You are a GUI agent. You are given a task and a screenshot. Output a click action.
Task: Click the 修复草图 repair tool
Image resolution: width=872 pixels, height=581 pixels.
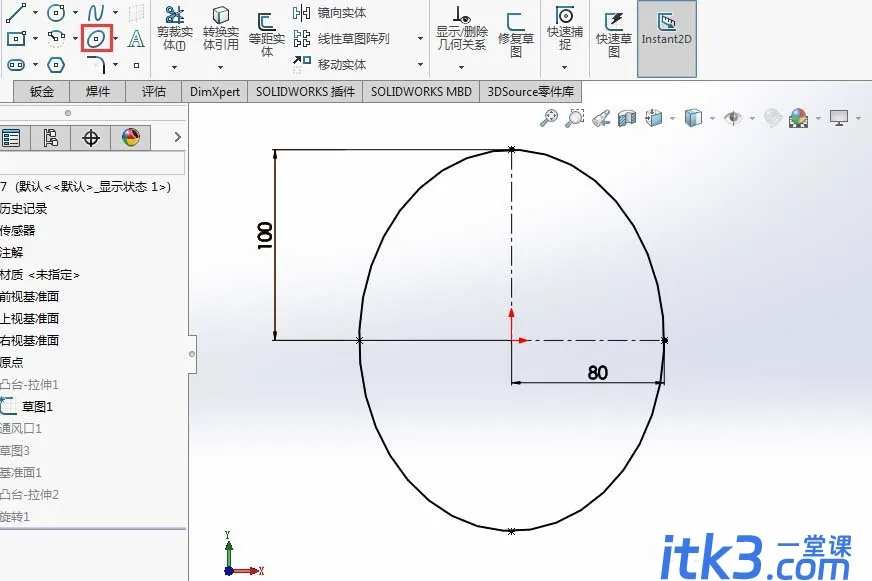516,34
